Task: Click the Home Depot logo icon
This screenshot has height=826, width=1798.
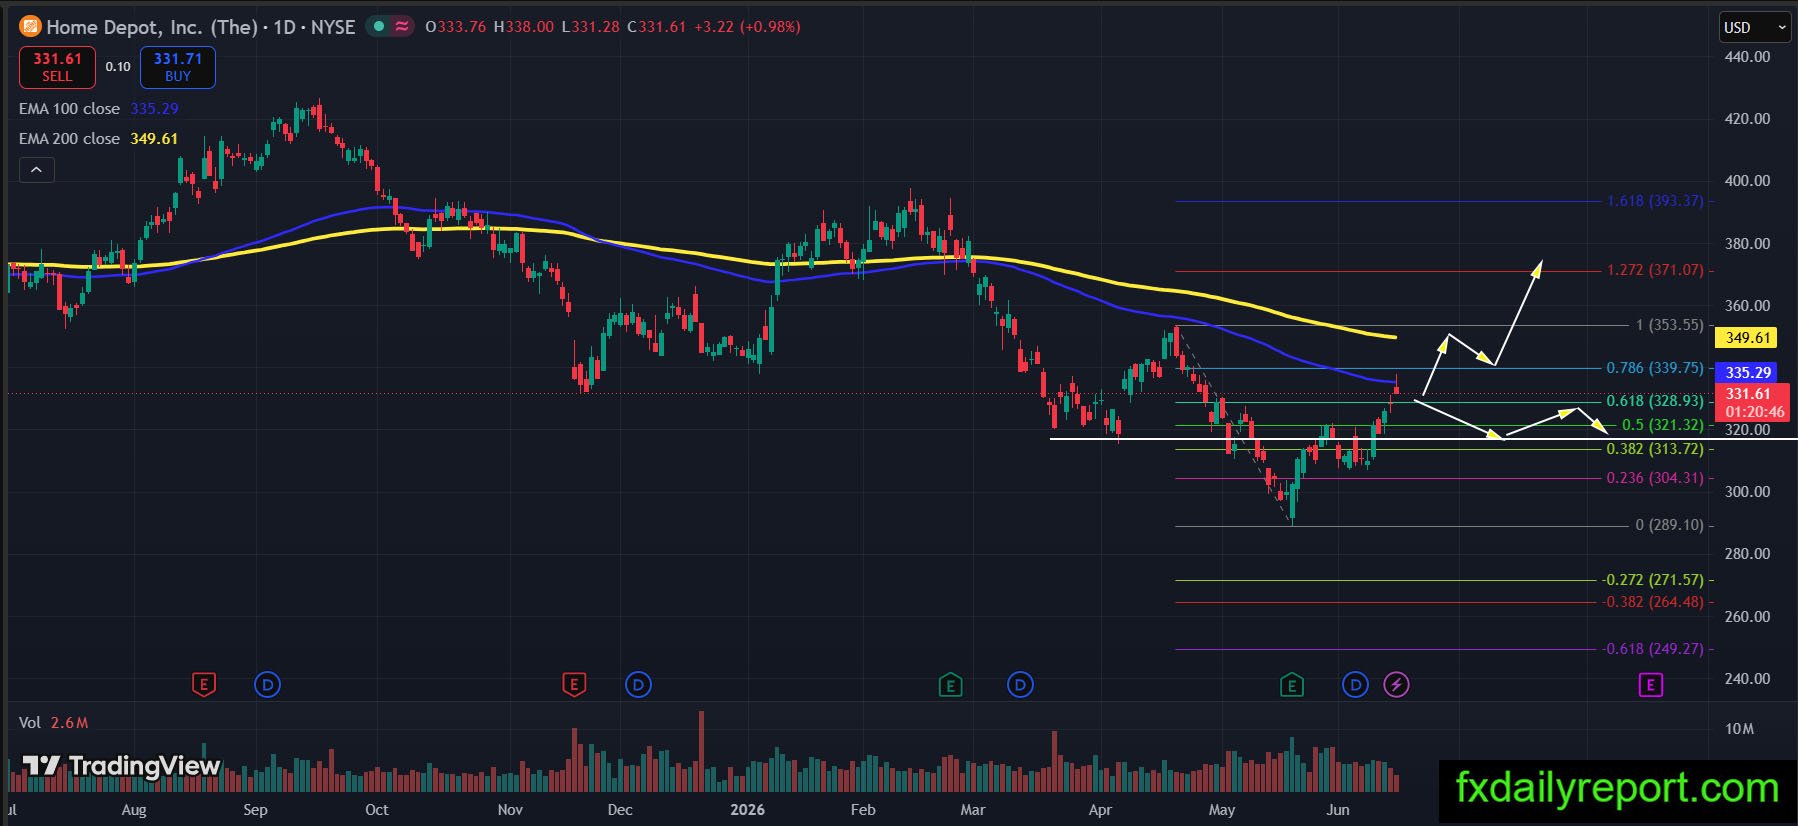Action: click(30, 26)
